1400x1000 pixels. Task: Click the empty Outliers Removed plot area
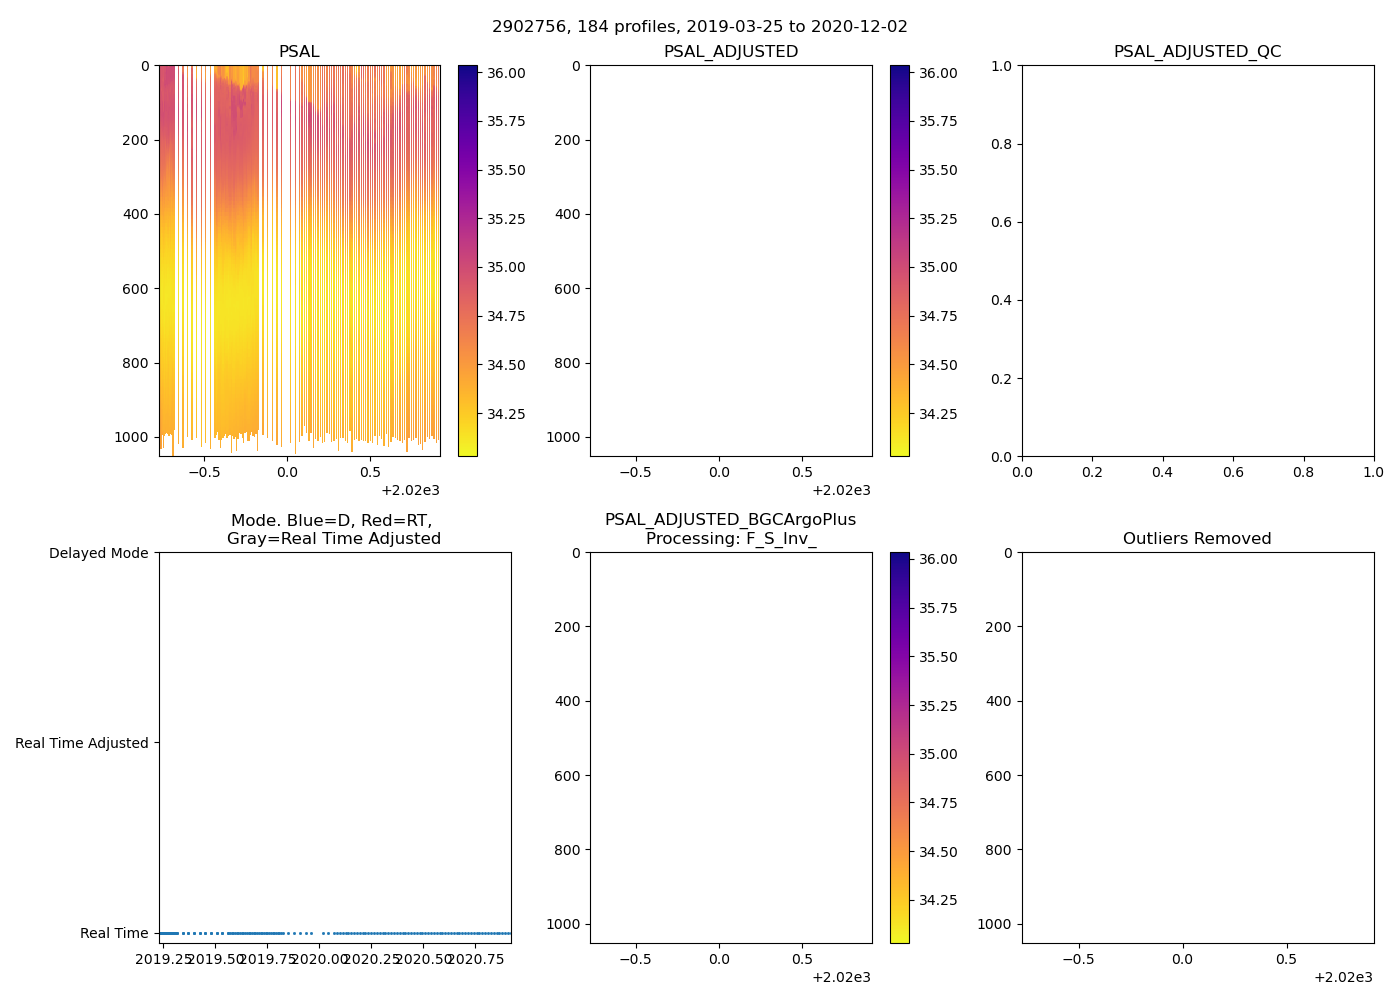tap(1197, 747)
